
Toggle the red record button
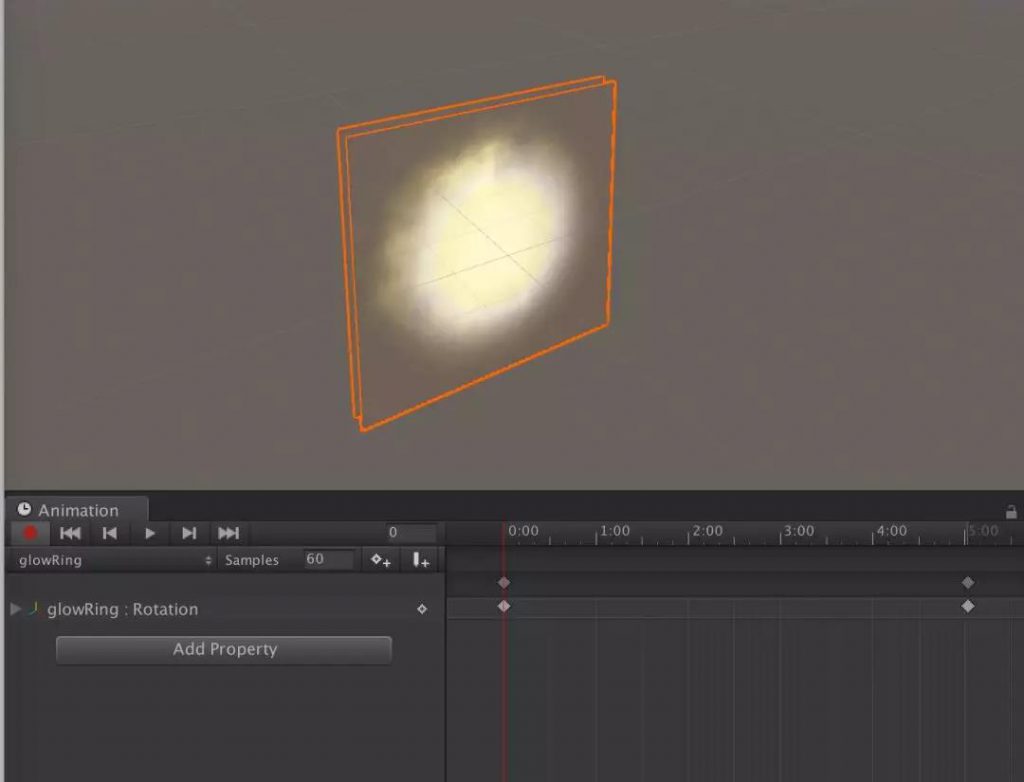[x=30, y=533]
